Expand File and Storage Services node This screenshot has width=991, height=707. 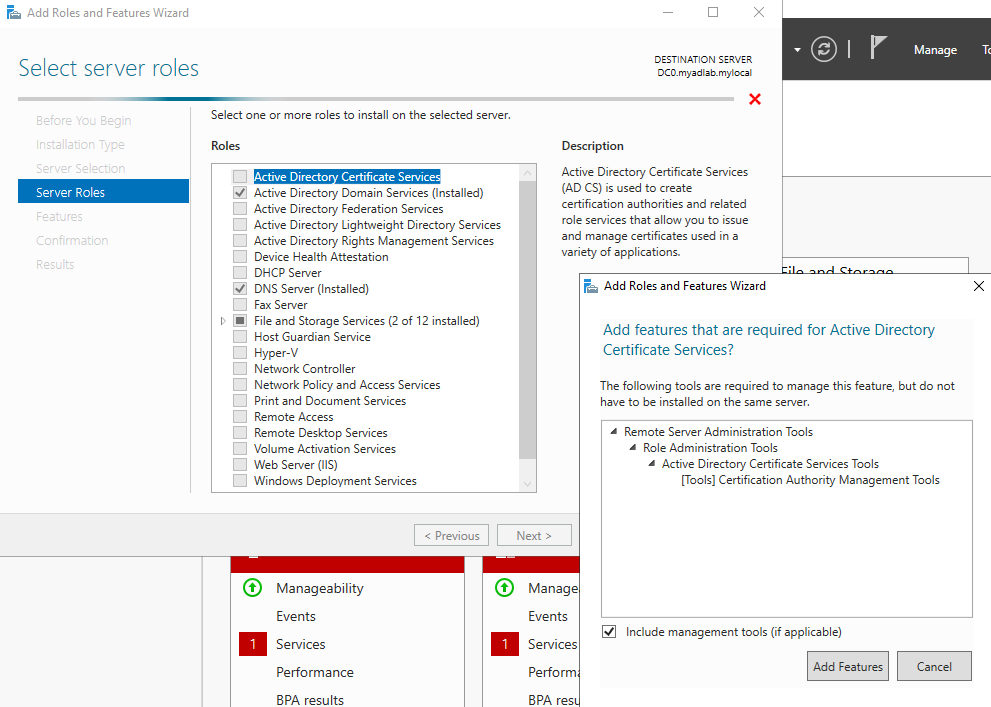click(223, 321)
